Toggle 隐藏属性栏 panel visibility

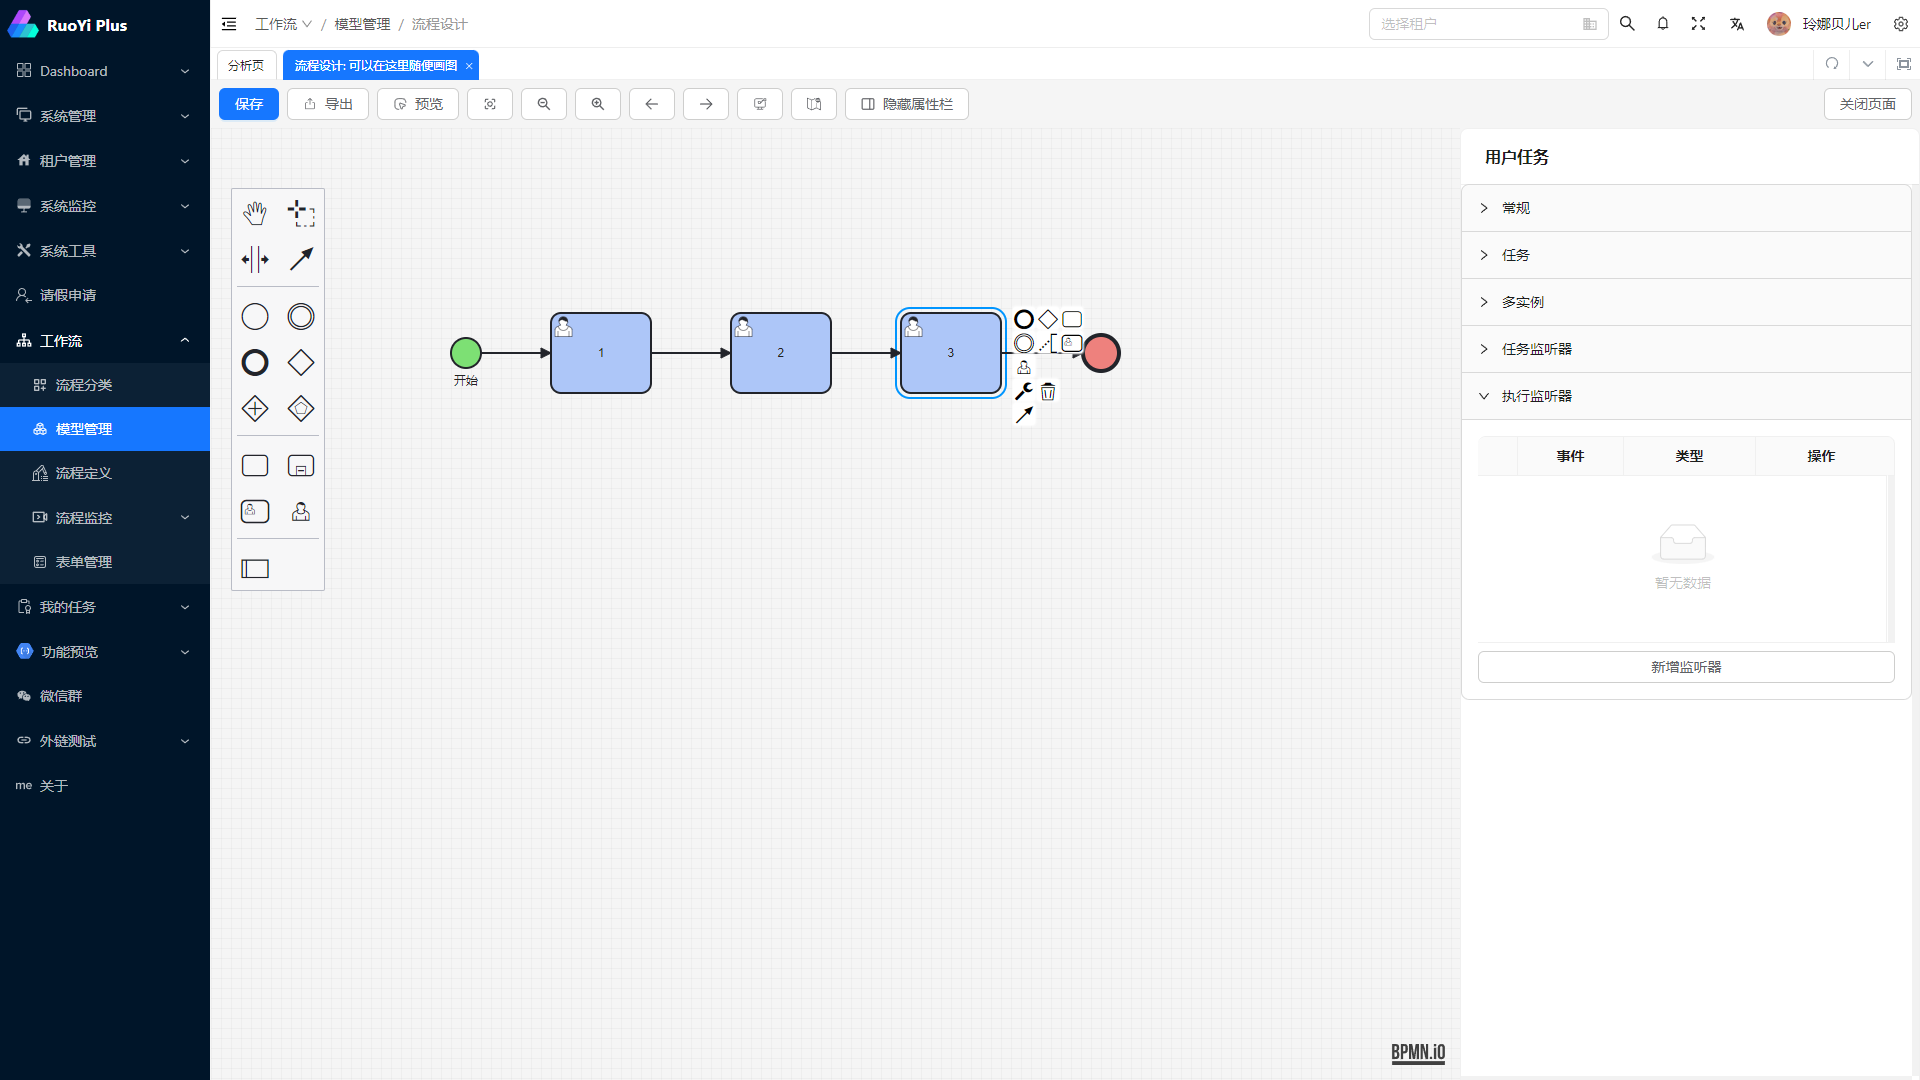906,104
